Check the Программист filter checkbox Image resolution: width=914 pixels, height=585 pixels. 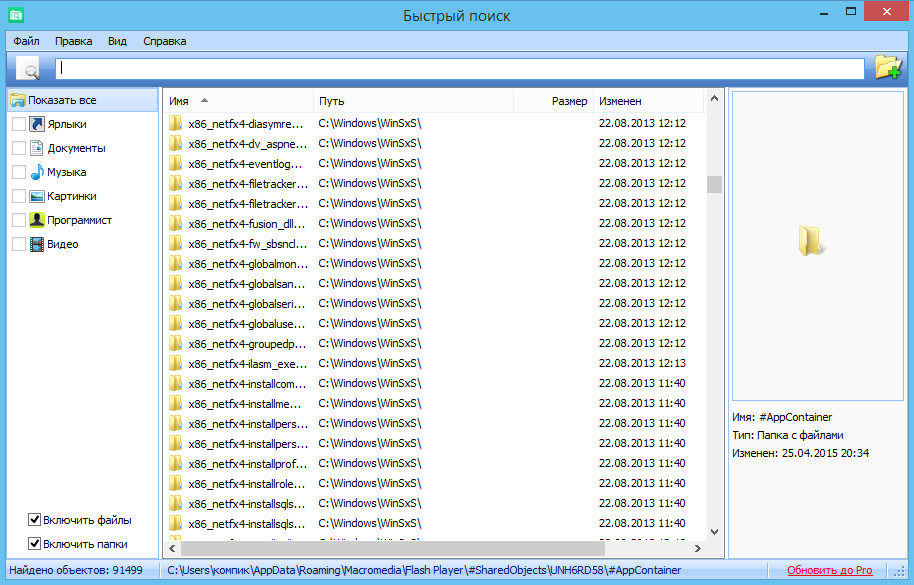pos(19,220)
